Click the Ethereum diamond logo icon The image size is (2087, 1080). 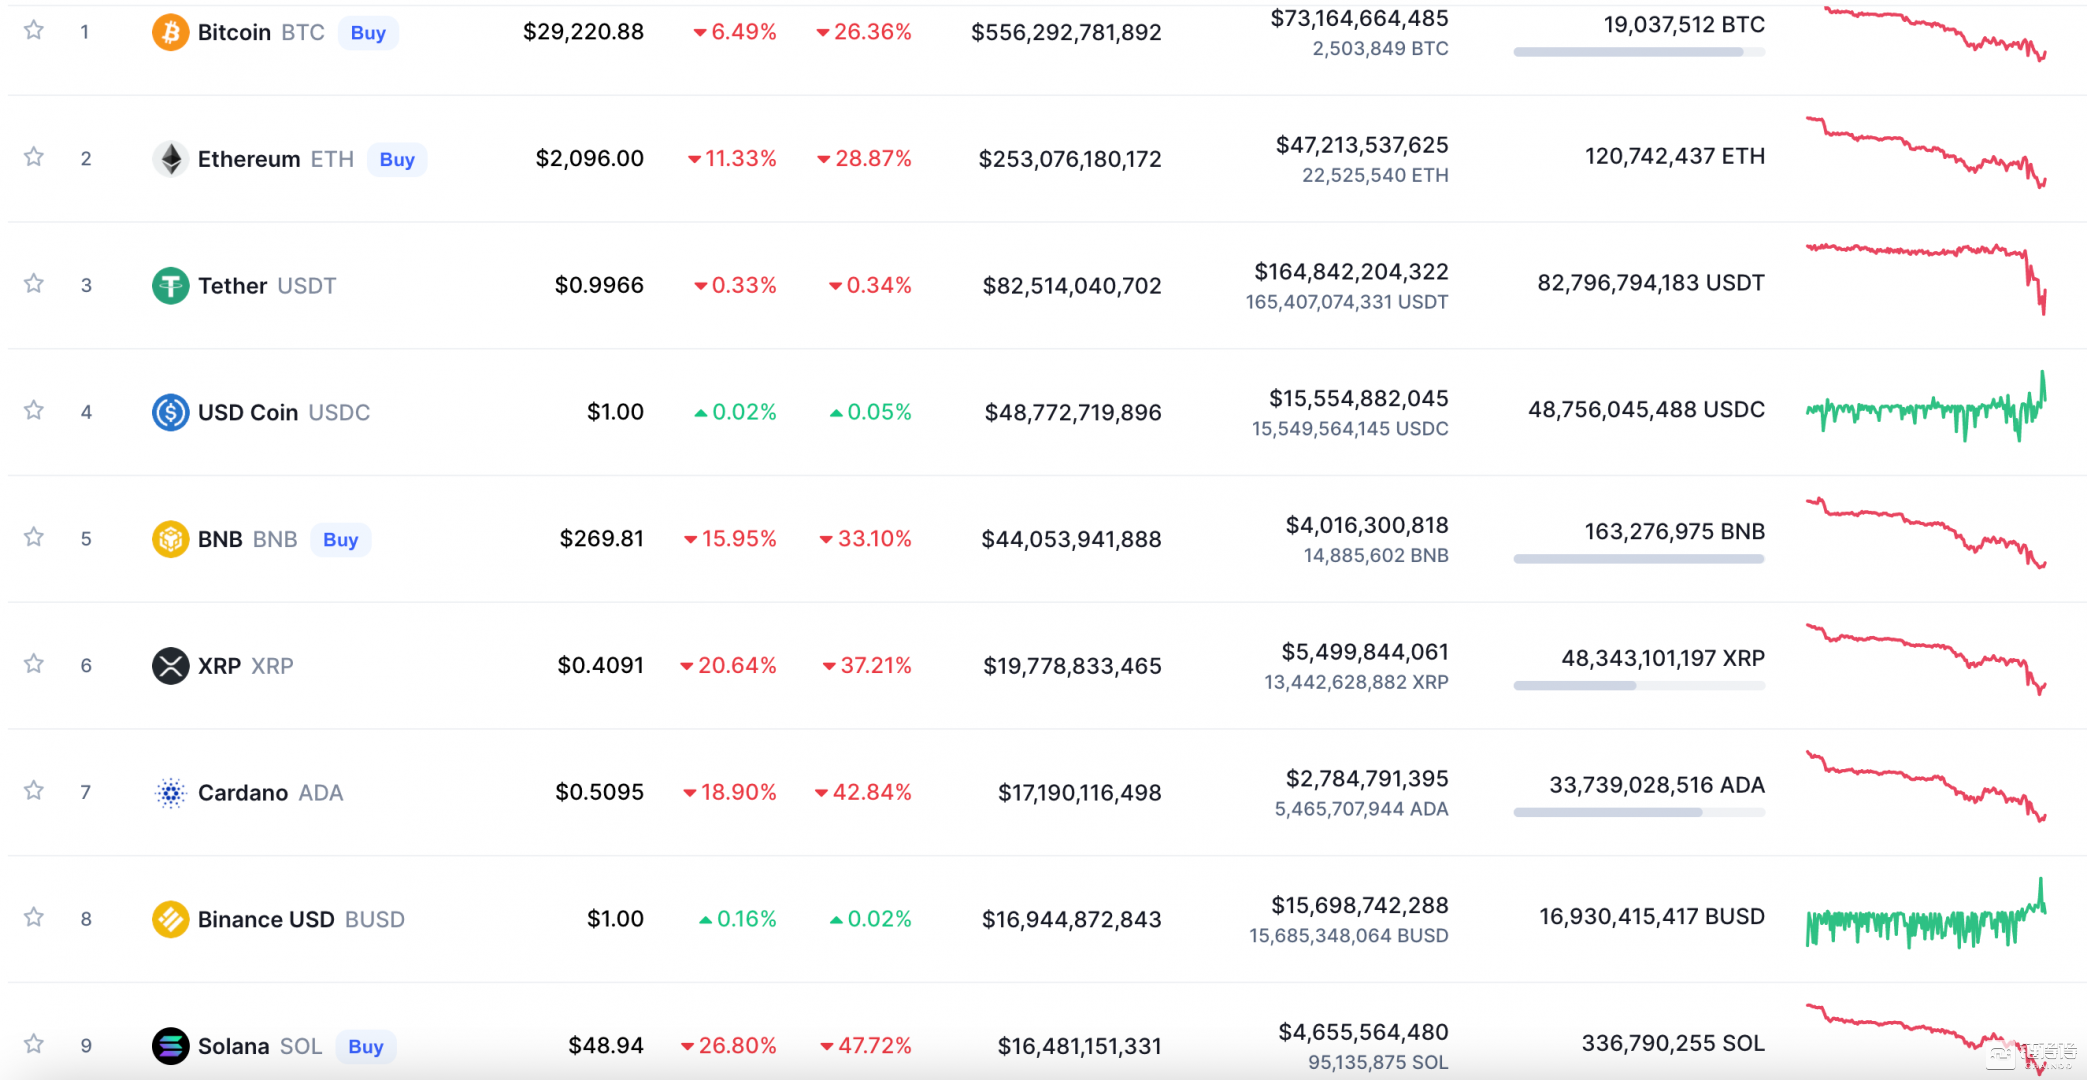pos(170,159)
